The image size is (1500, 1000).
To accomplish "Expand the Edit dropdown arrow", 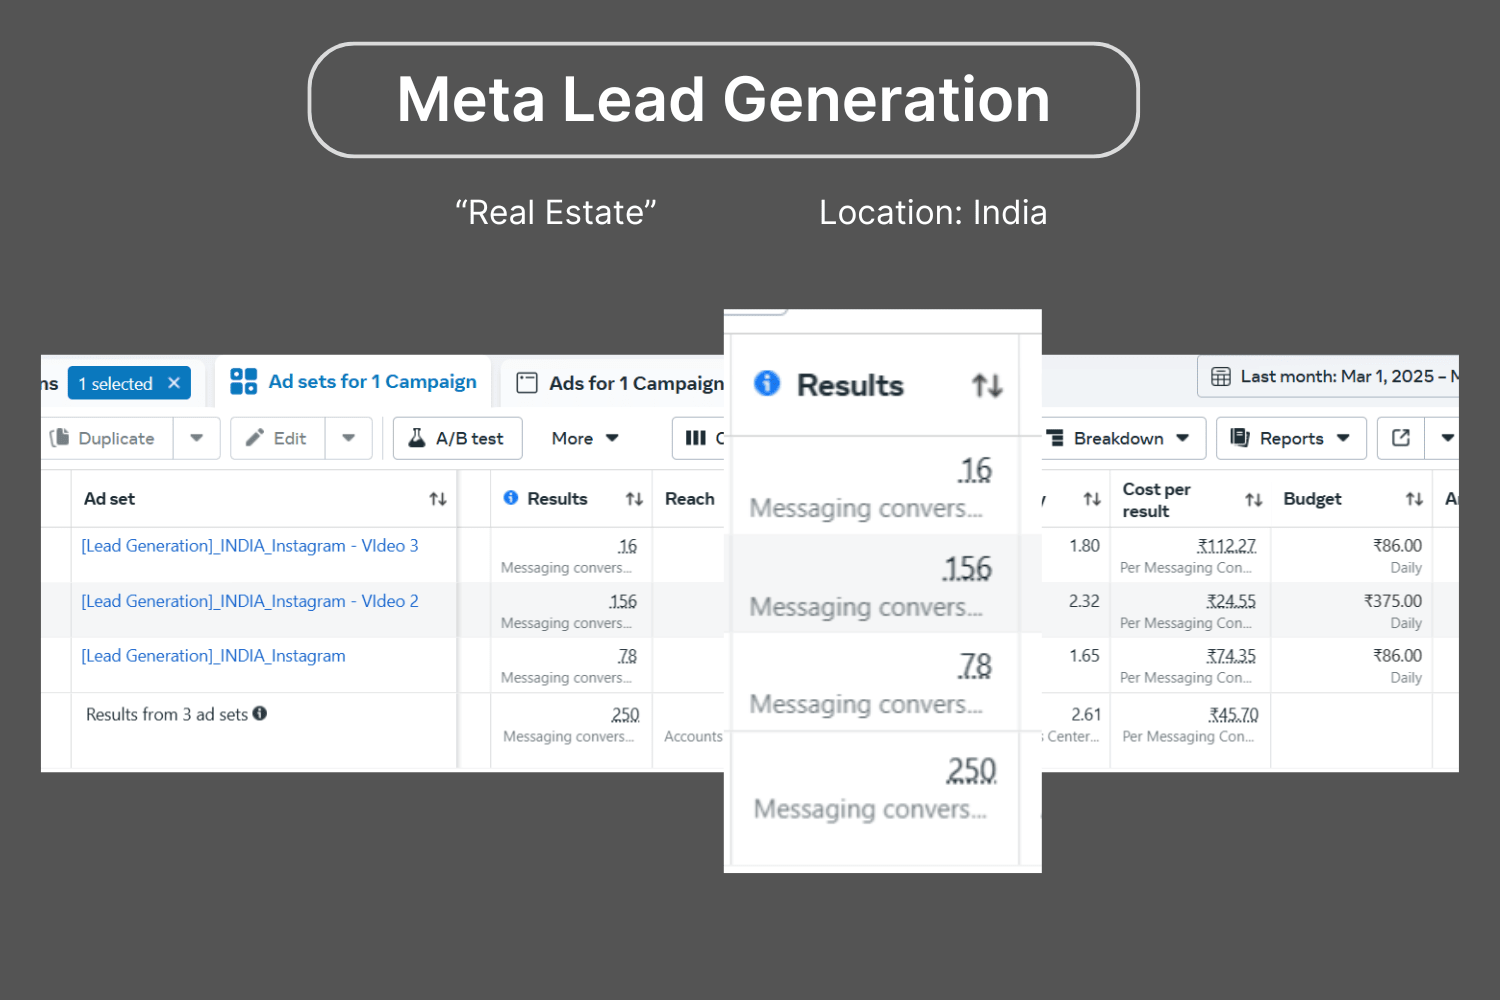I will (349, 438).
